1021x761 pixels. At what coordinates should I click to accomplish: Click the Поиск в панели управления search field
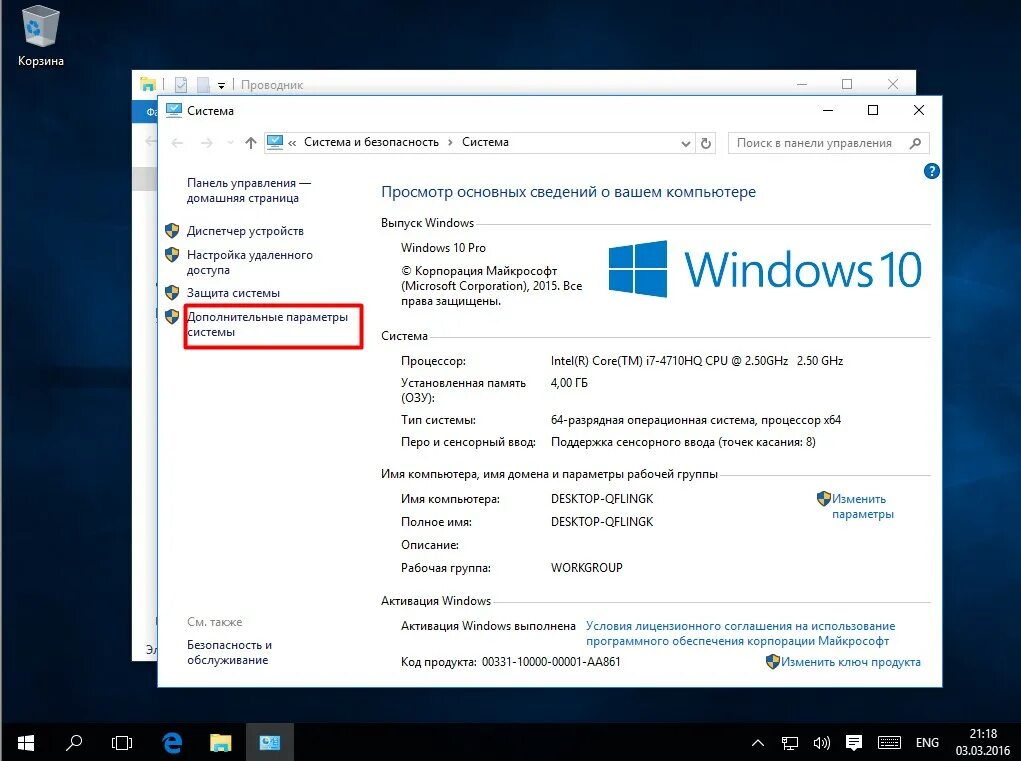coord(828,143)
